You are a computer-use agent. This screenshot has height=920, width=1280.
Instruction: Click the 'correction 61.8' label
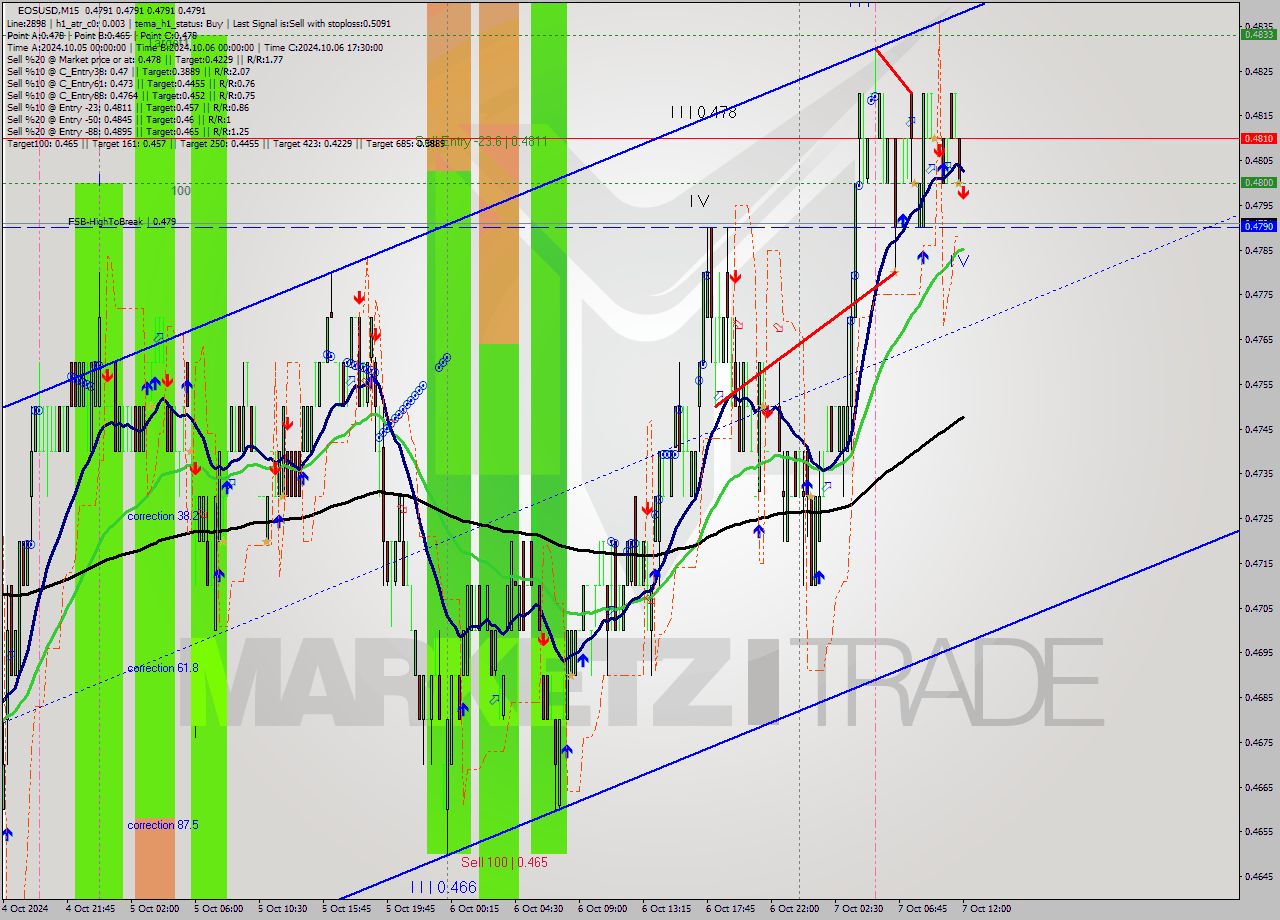(x=162, y=668)
